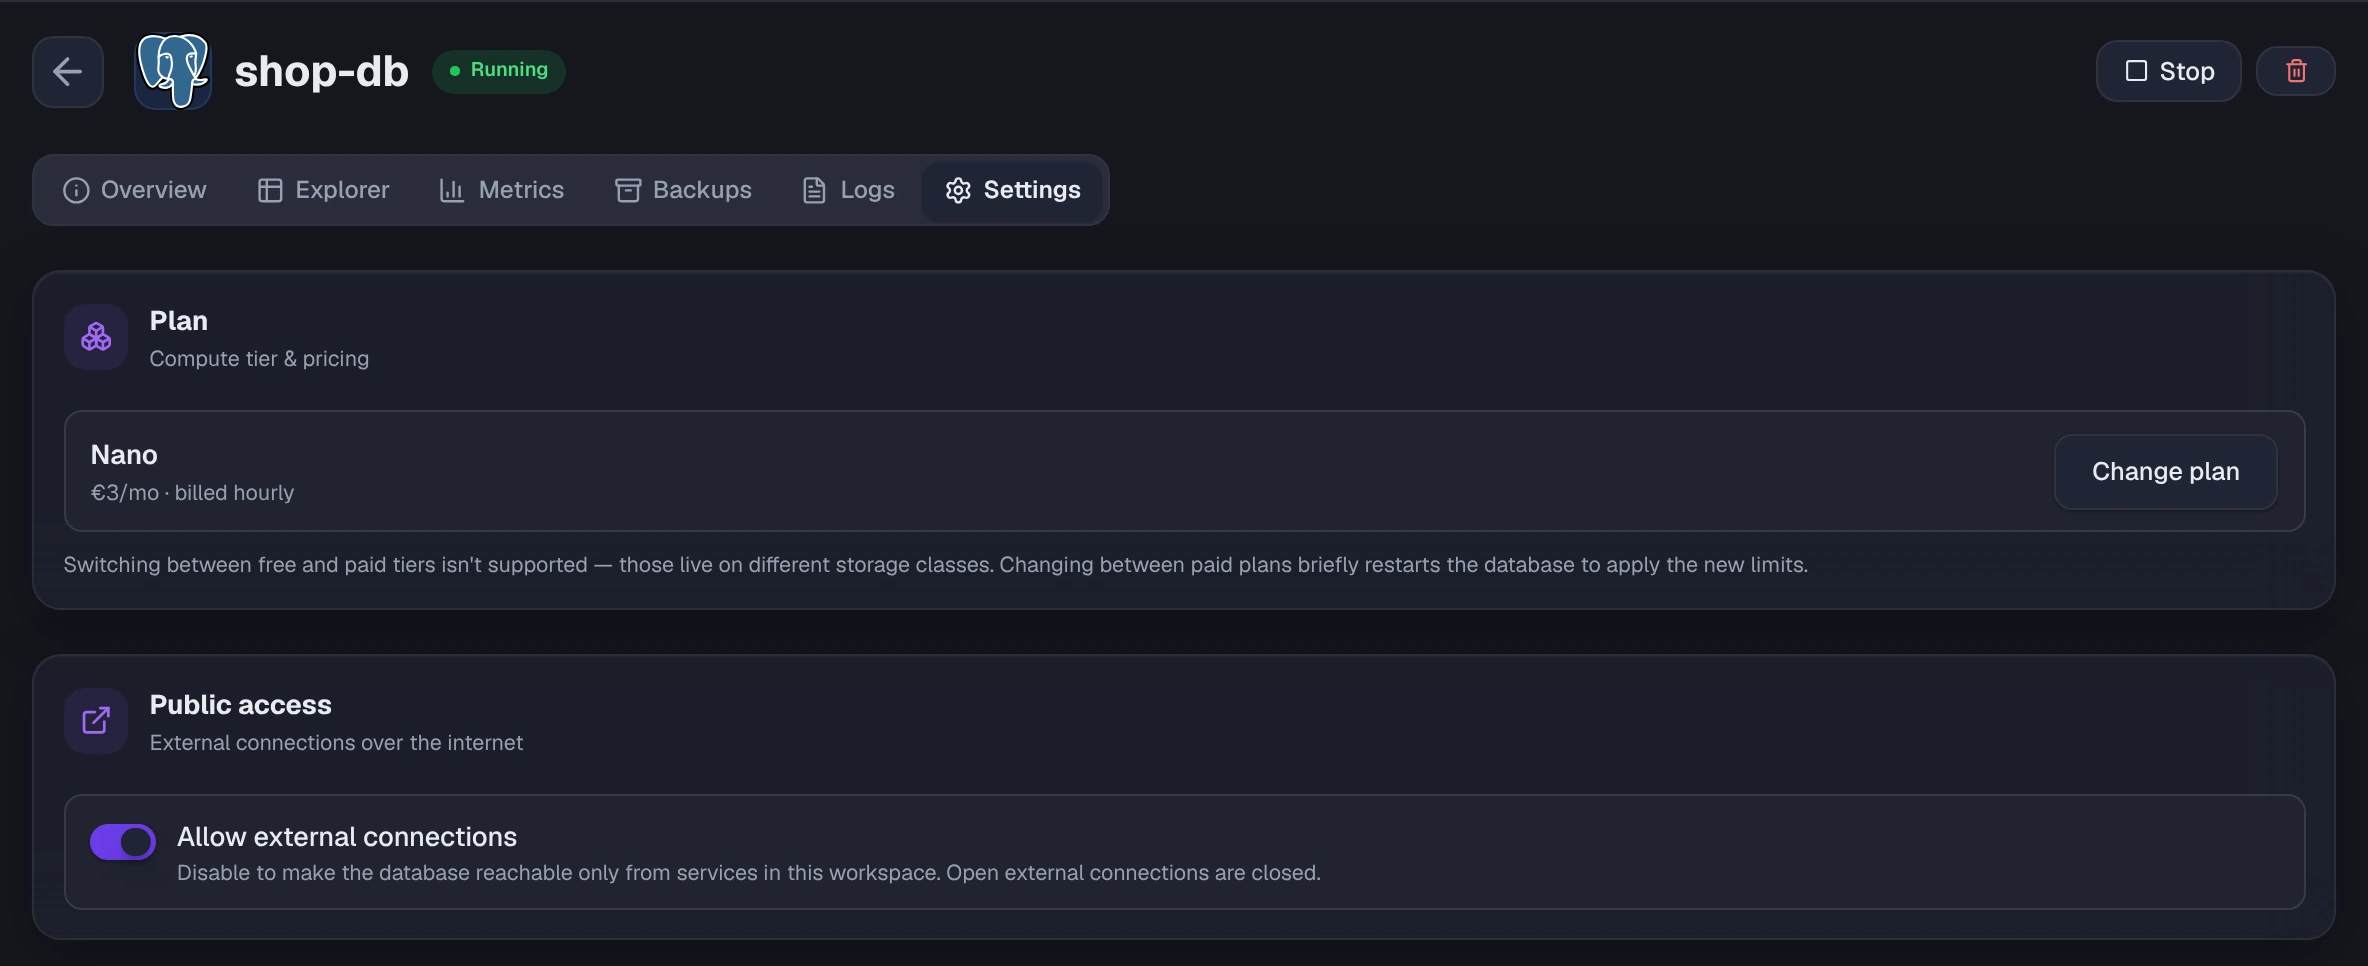Open the Overview tab
2368x966 pixels.
[x=135, y=190]
